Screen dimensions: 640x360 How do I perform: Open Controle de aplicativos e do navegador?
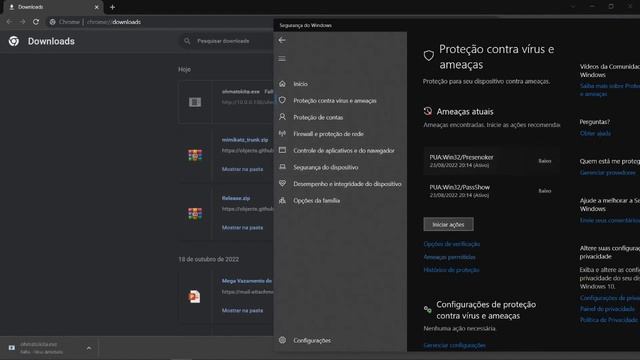click(344, 150)
